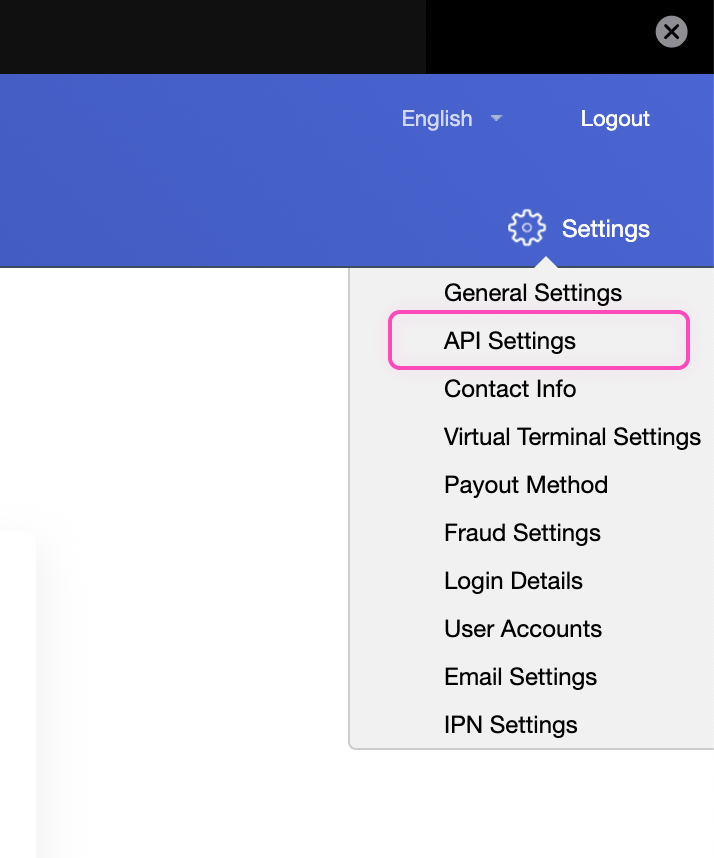Open General Settings from the menu

point(532,293)
